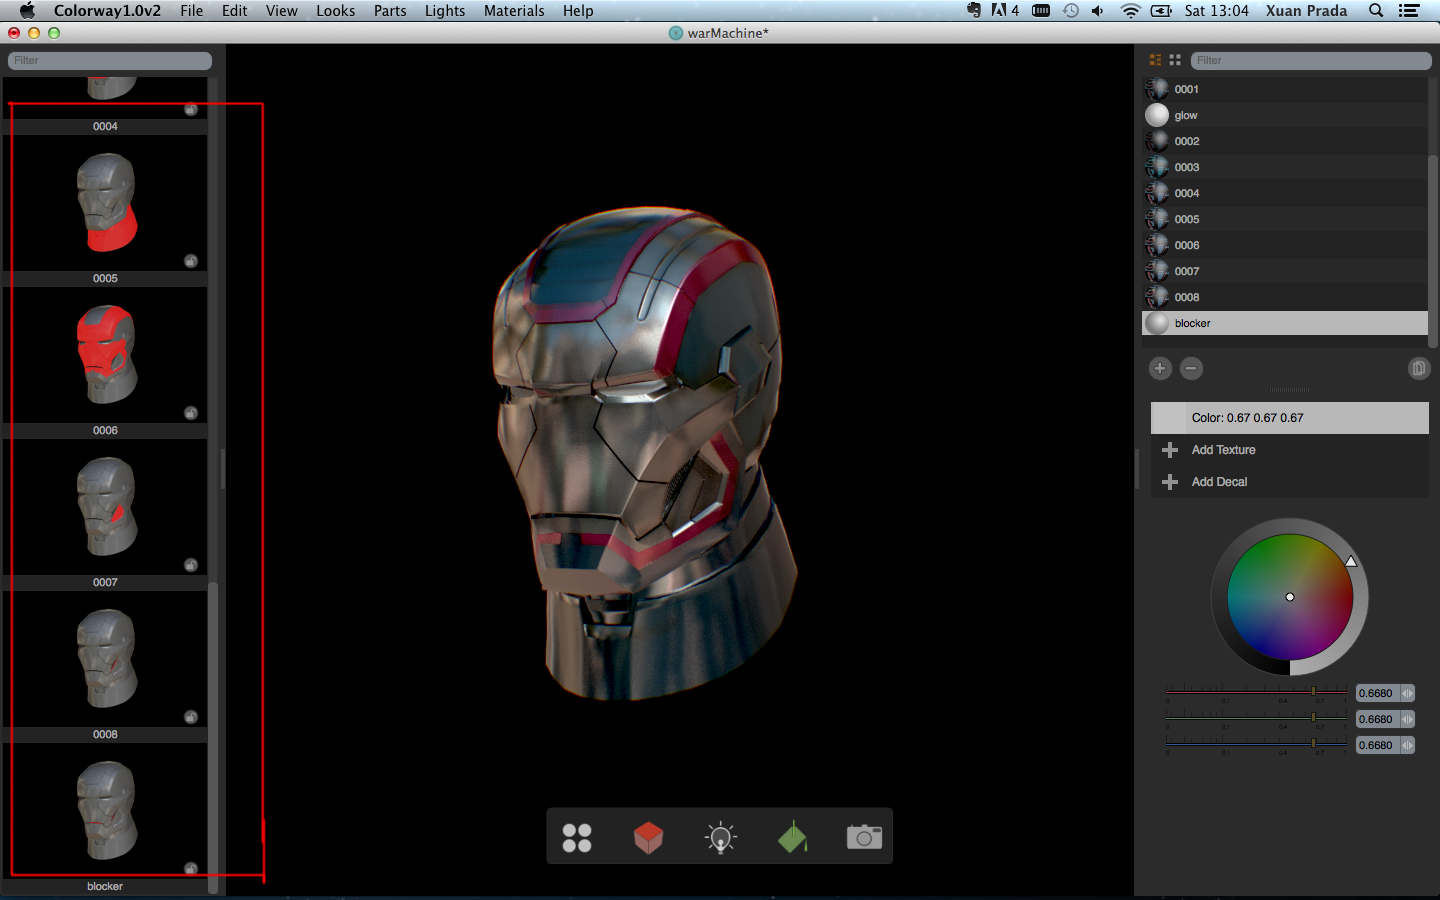Select the 0006 material row
This screenshot has height=900, width=1440.
[x=1285, y=245]
